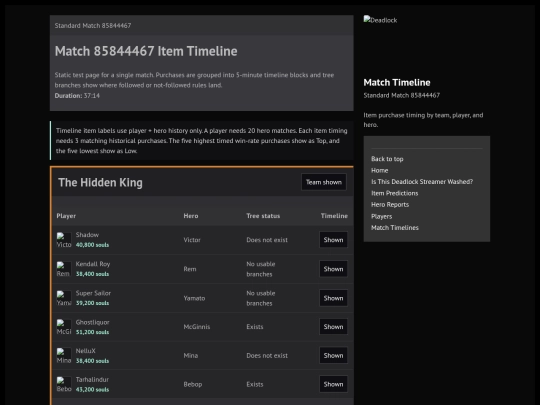Click Shadow's Victor hero avatar
This screenshot has height=405, width=540.
[64, 240]
